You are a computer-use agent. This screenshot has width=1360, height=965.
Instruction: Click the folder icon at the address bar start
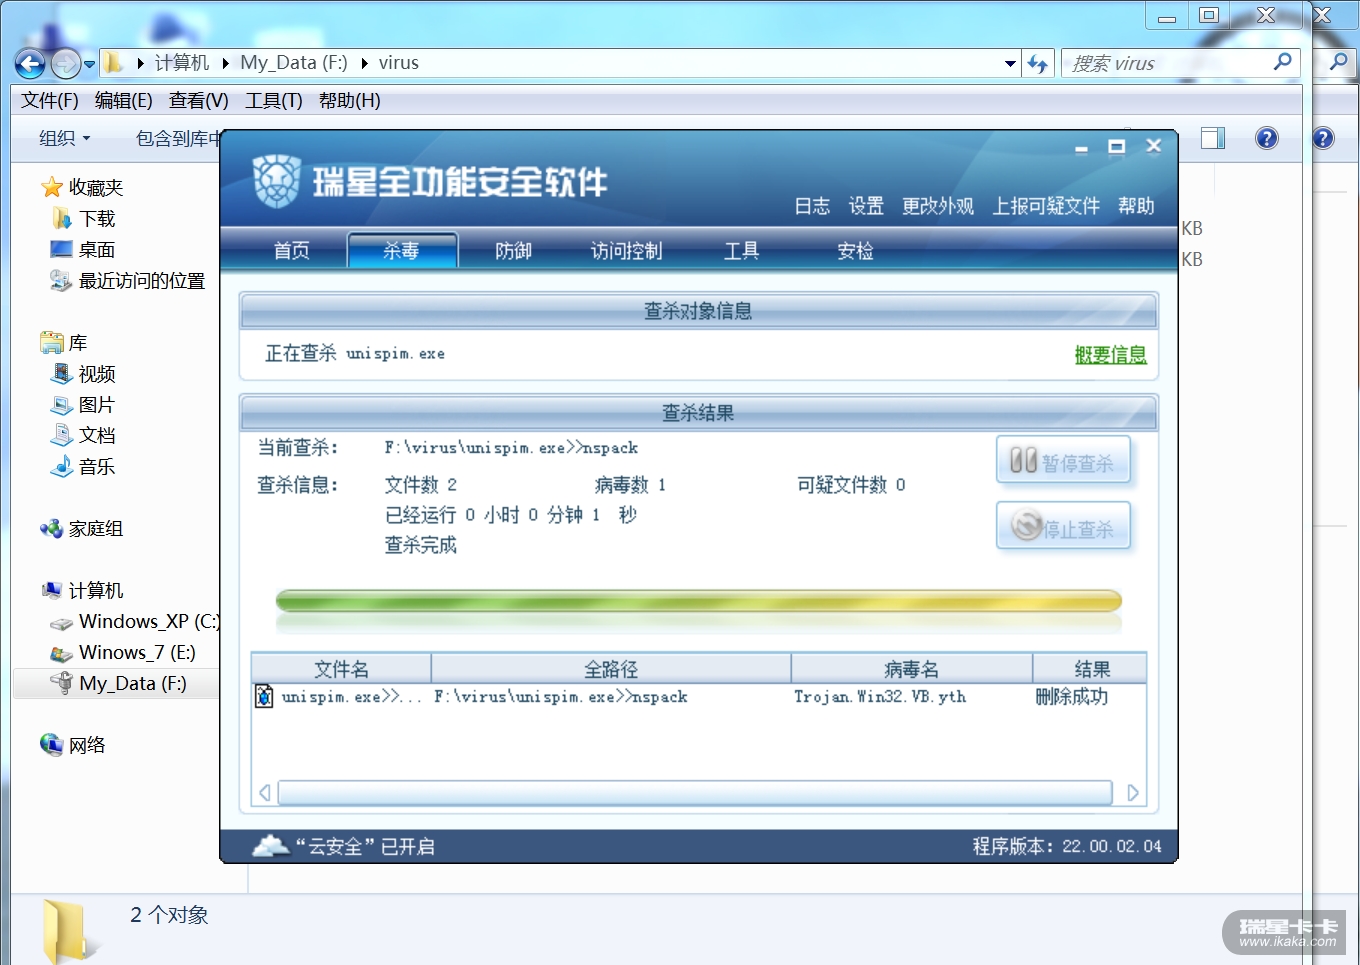[x=114, y=63]
